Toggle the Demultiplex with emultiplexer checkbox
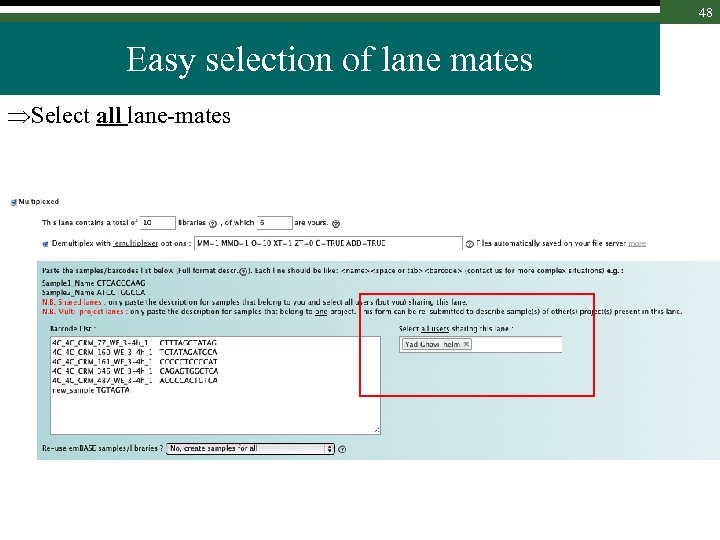 click(x=45, y=244)
